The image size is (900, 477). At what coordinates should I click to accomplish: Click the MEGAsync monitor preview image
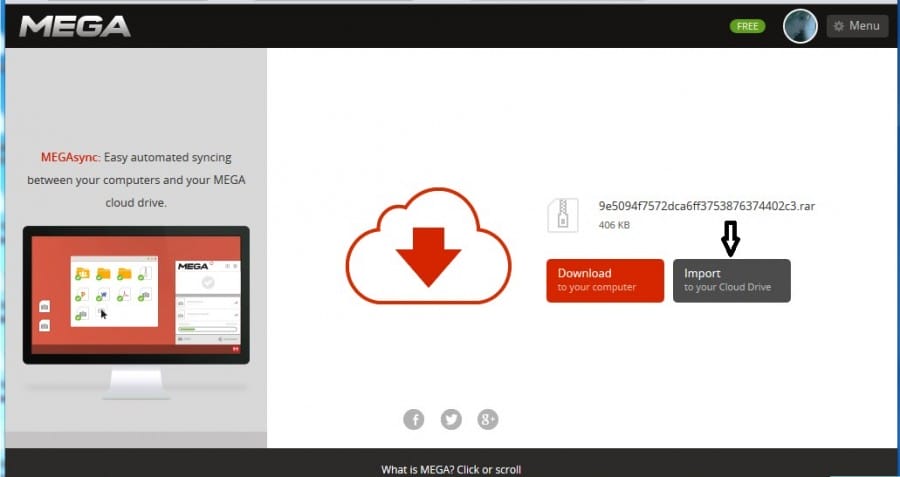coord(136,300)
